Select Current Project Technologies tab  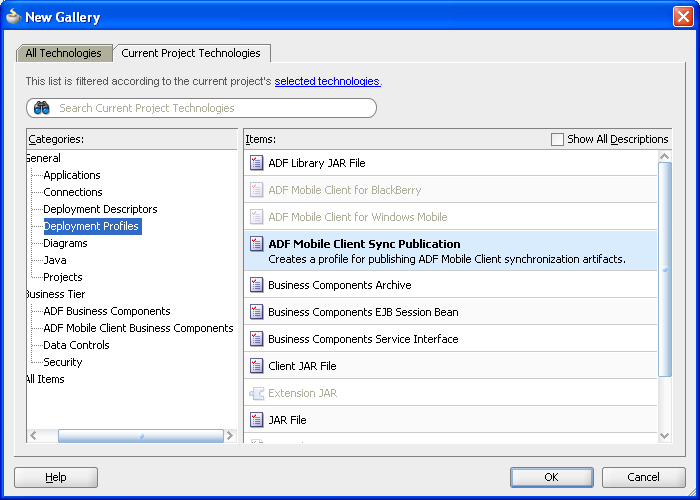(191, 53)
